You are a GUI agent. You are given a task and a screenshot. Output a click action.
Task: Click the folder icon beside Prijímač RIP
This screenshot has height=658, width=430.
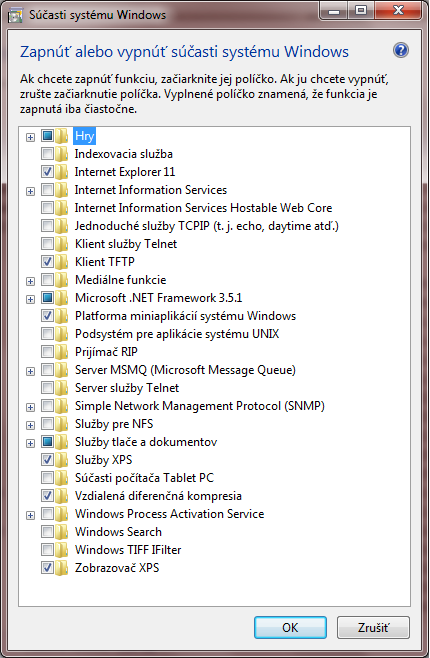pos(62,352)
